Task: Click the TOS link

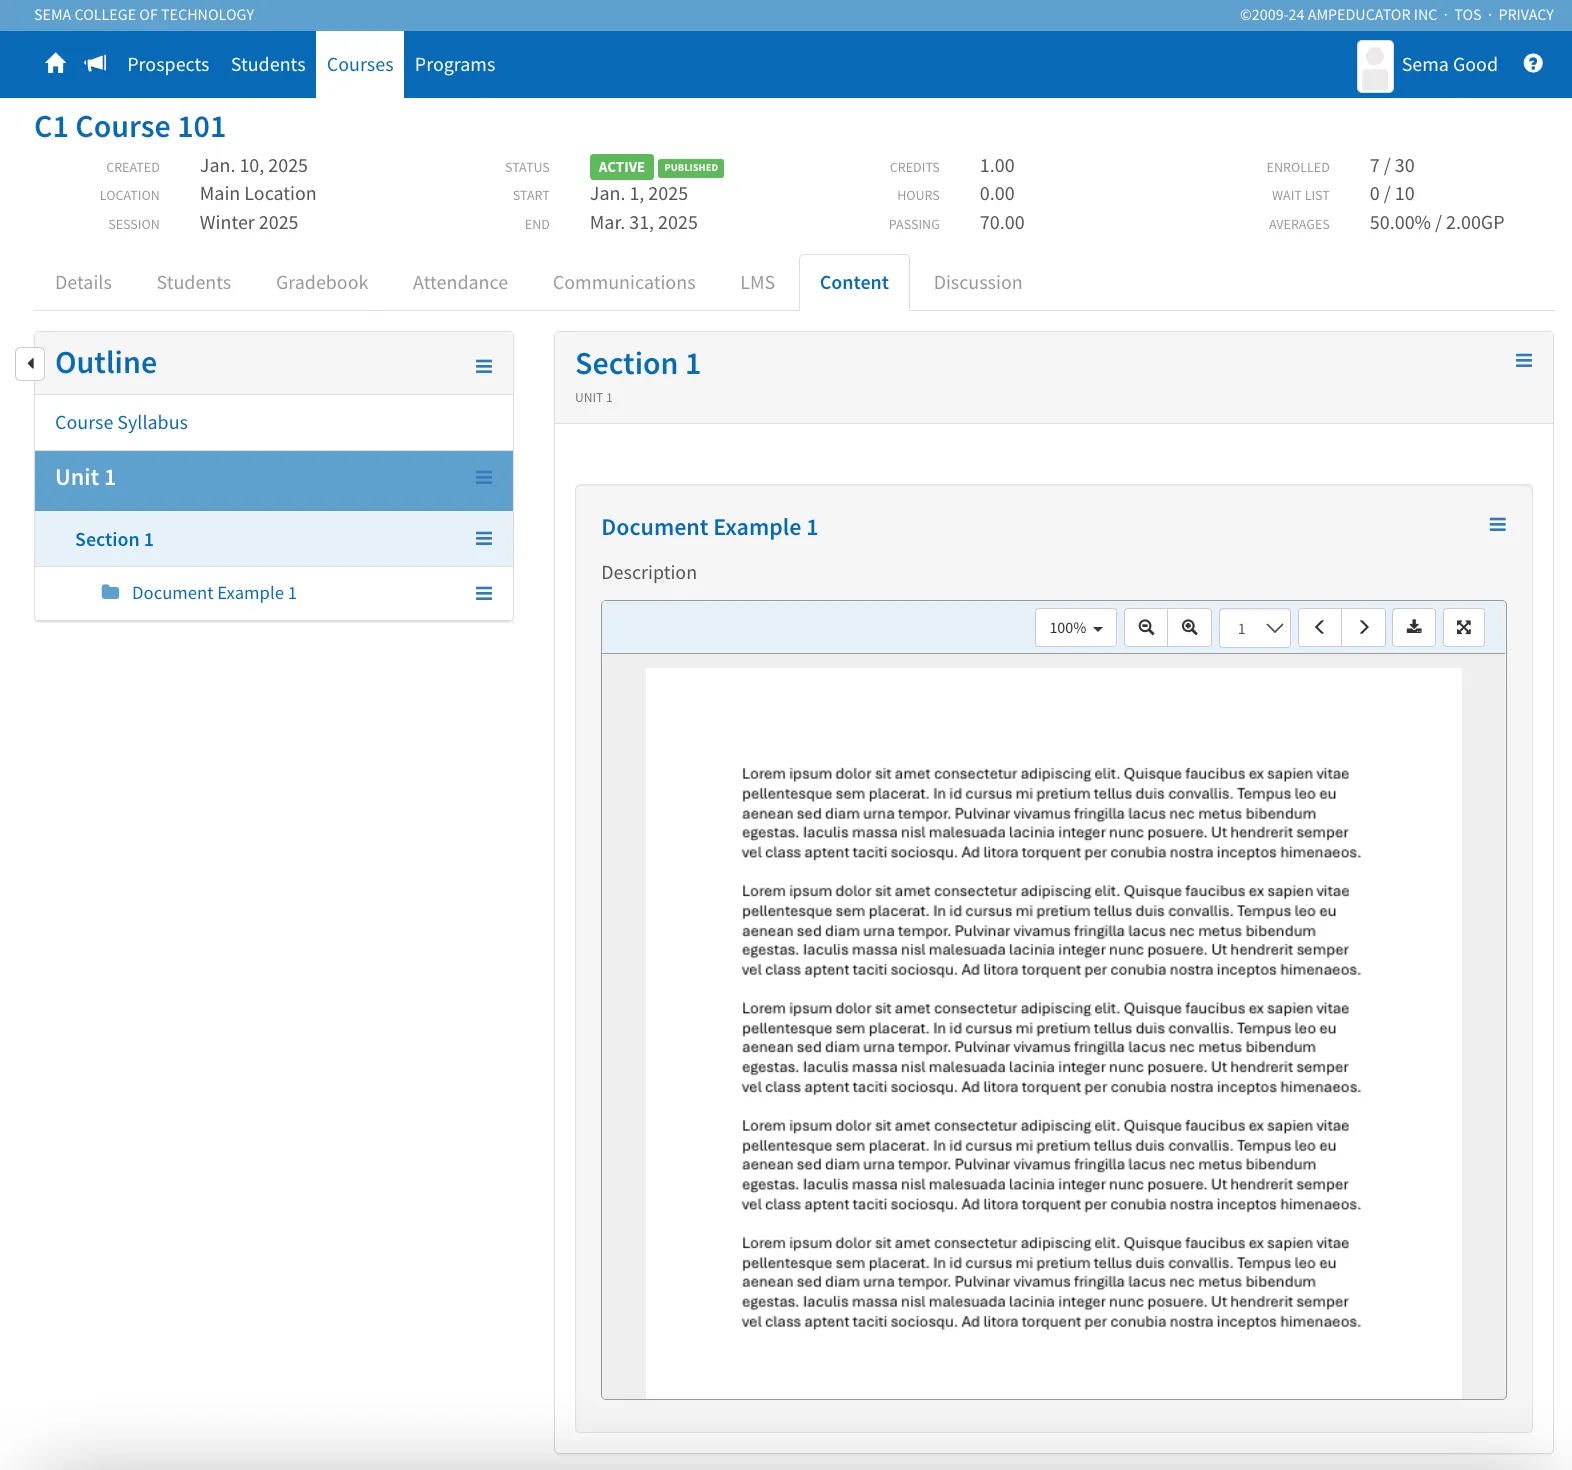Action: coord(1468,15)
